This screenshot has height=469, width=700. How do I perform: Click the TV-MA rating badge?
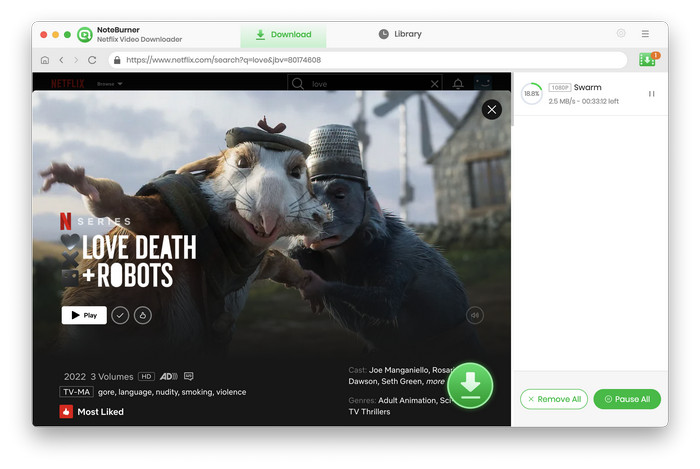click(x=76, y=392)
